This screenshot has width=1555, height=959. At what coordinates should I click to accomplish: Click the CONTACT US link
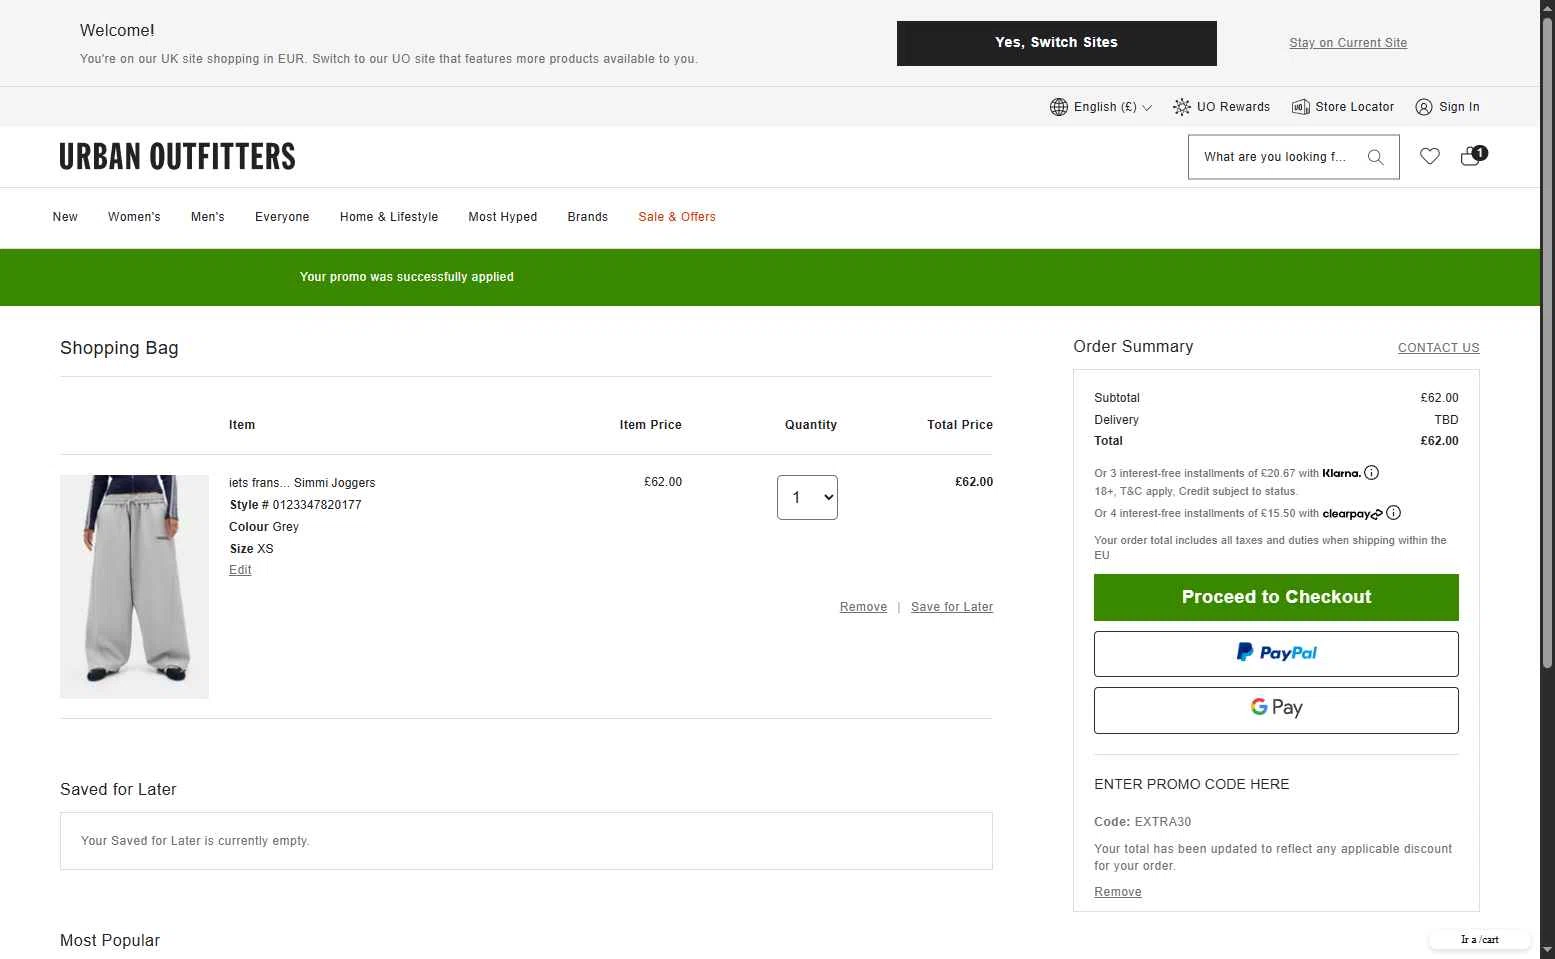(1438, 348)
